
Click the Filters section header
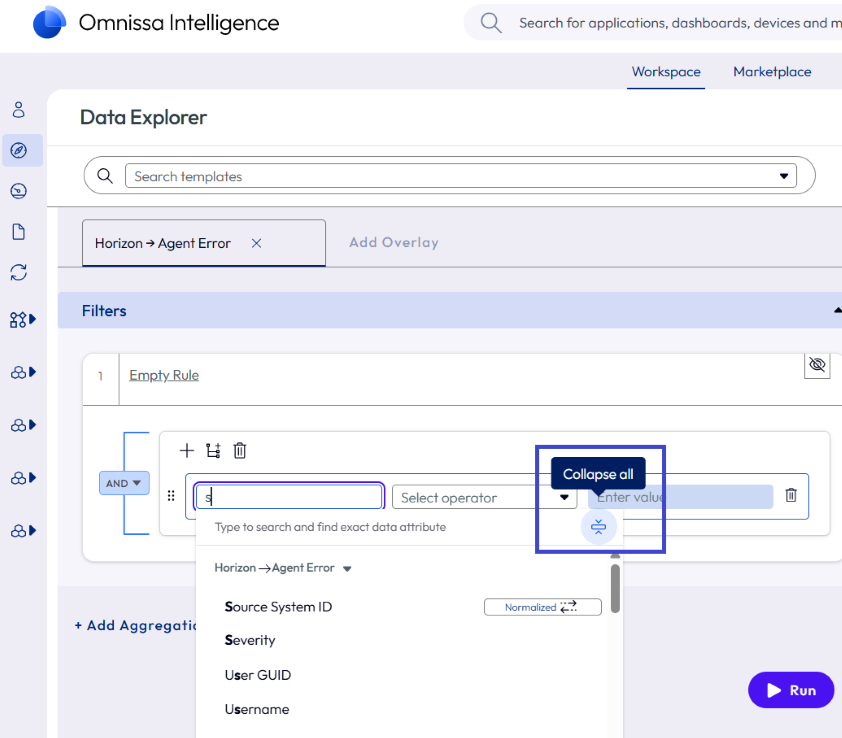pos(450,310)
